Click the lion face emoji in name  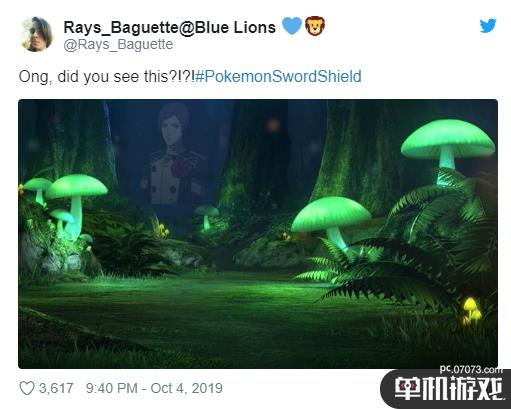[315, 26]
